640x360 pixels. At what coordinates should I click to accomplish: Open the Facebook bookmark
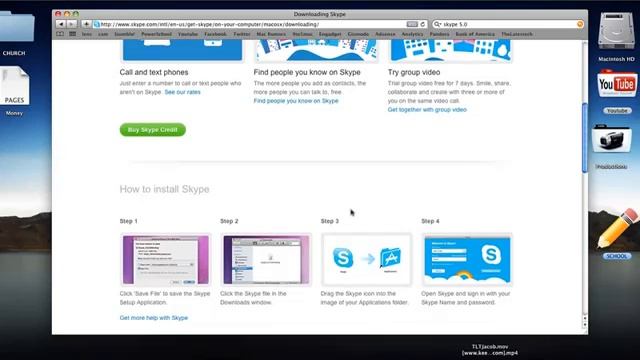pos(215,34)
